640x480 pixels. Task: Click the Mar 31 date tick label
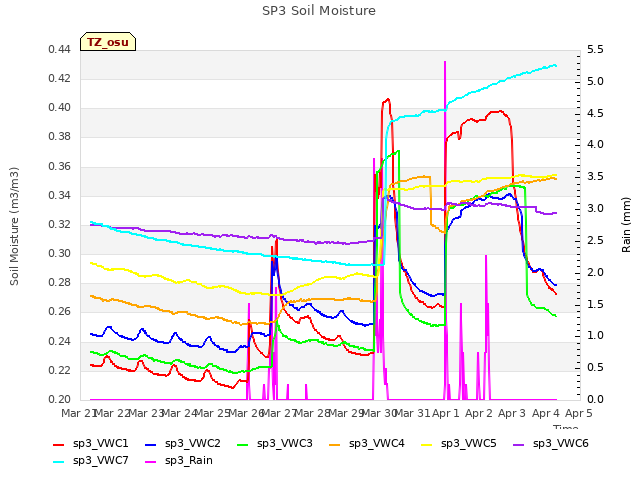[x=412, y=413]
